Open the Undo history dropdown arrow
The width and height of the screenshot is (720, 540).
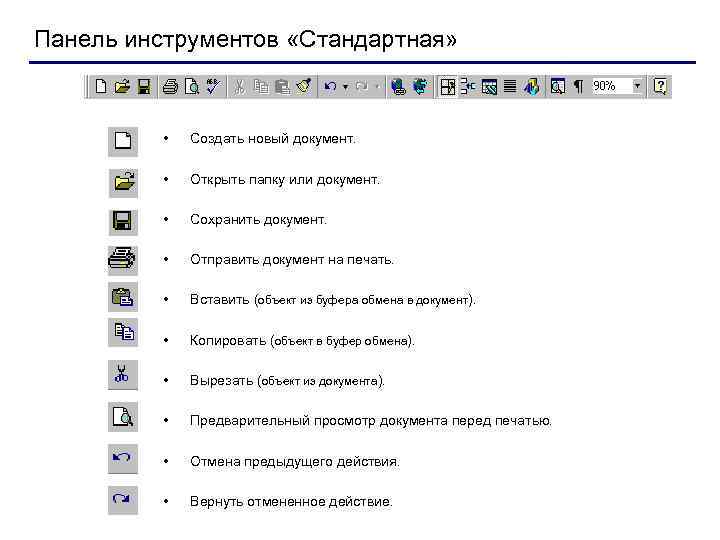coord(345,86)
